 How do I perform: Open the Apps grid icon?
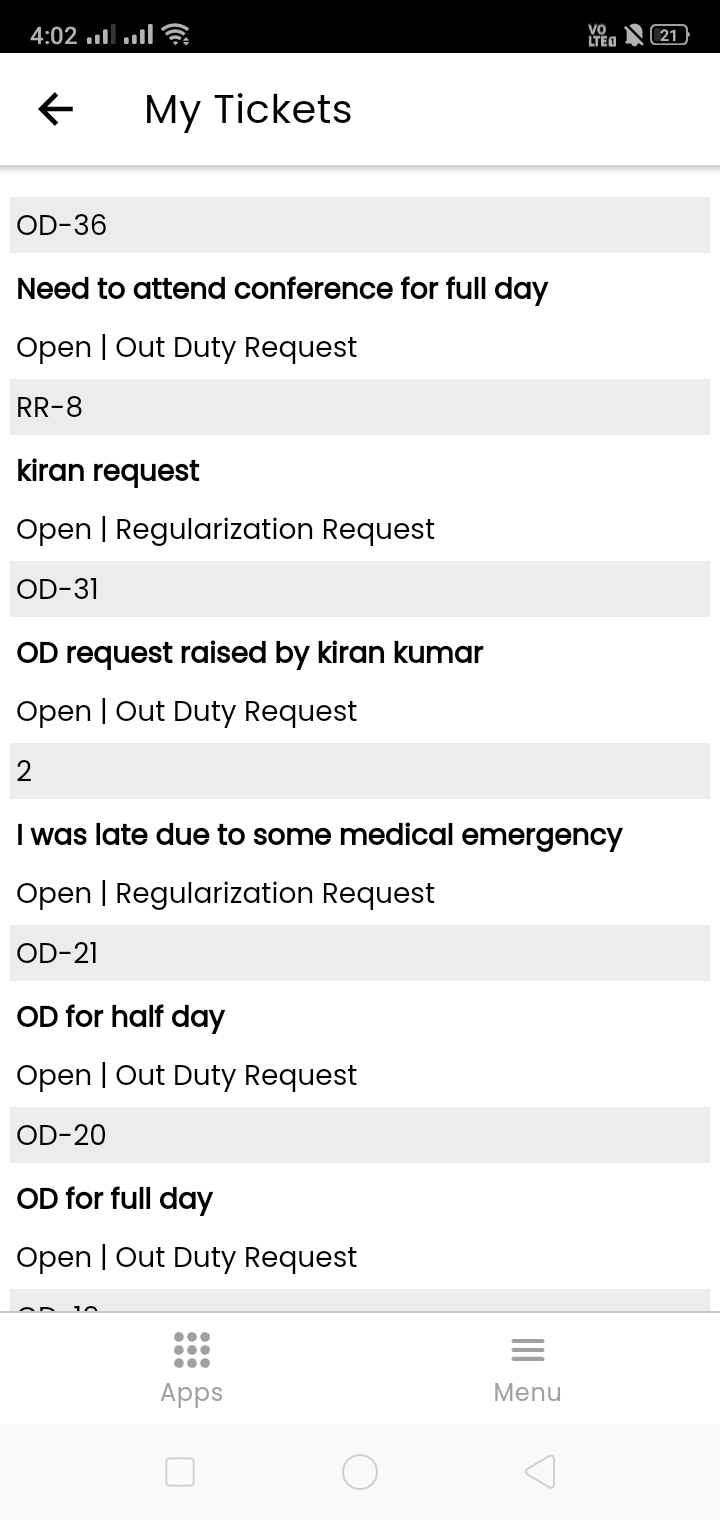(x=191, y=1349)
